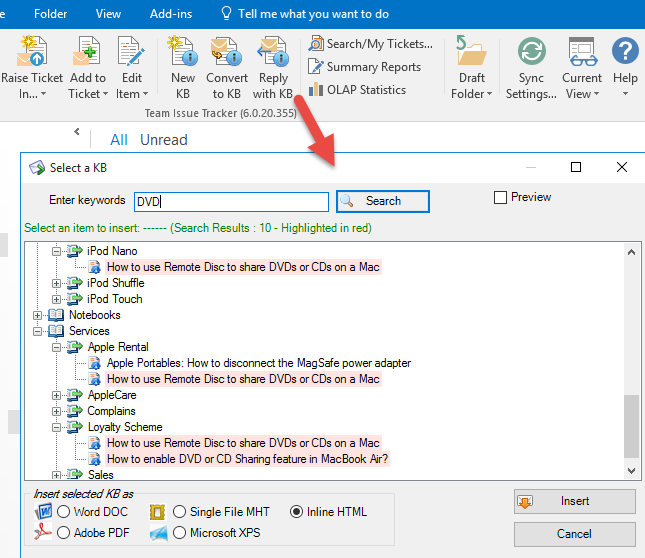Viewport: 645px width, 558px height.
Task: Click the Search button
Action: point(383,201)
